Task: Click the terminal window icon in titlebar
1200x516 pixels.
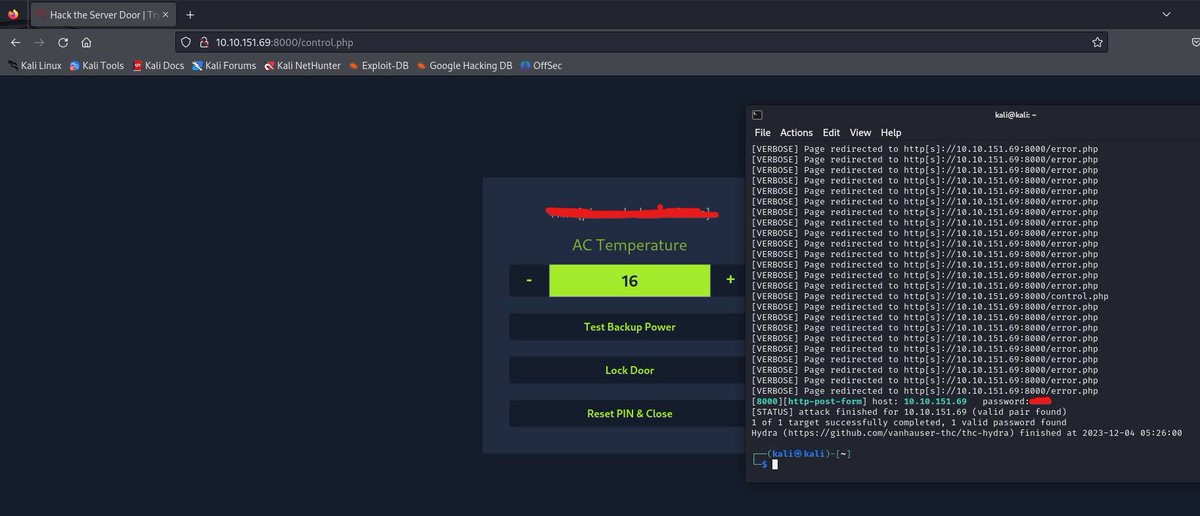Action: click(758, 116)
